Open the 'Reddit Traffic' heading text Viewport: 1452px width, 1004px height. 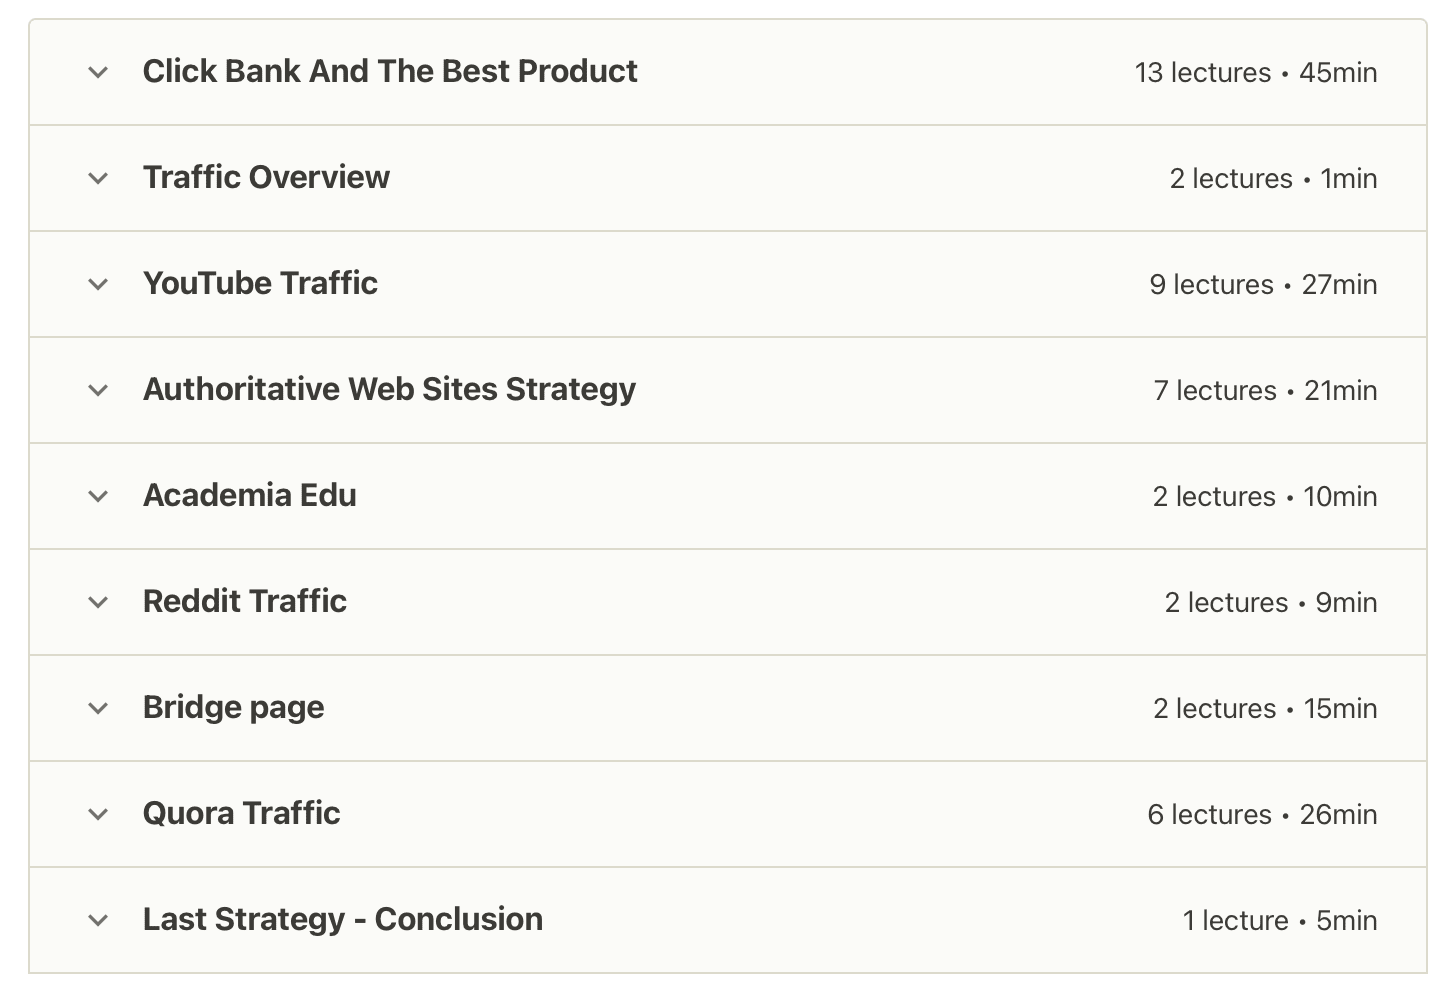pyautogui.click(x=245, y=601)
